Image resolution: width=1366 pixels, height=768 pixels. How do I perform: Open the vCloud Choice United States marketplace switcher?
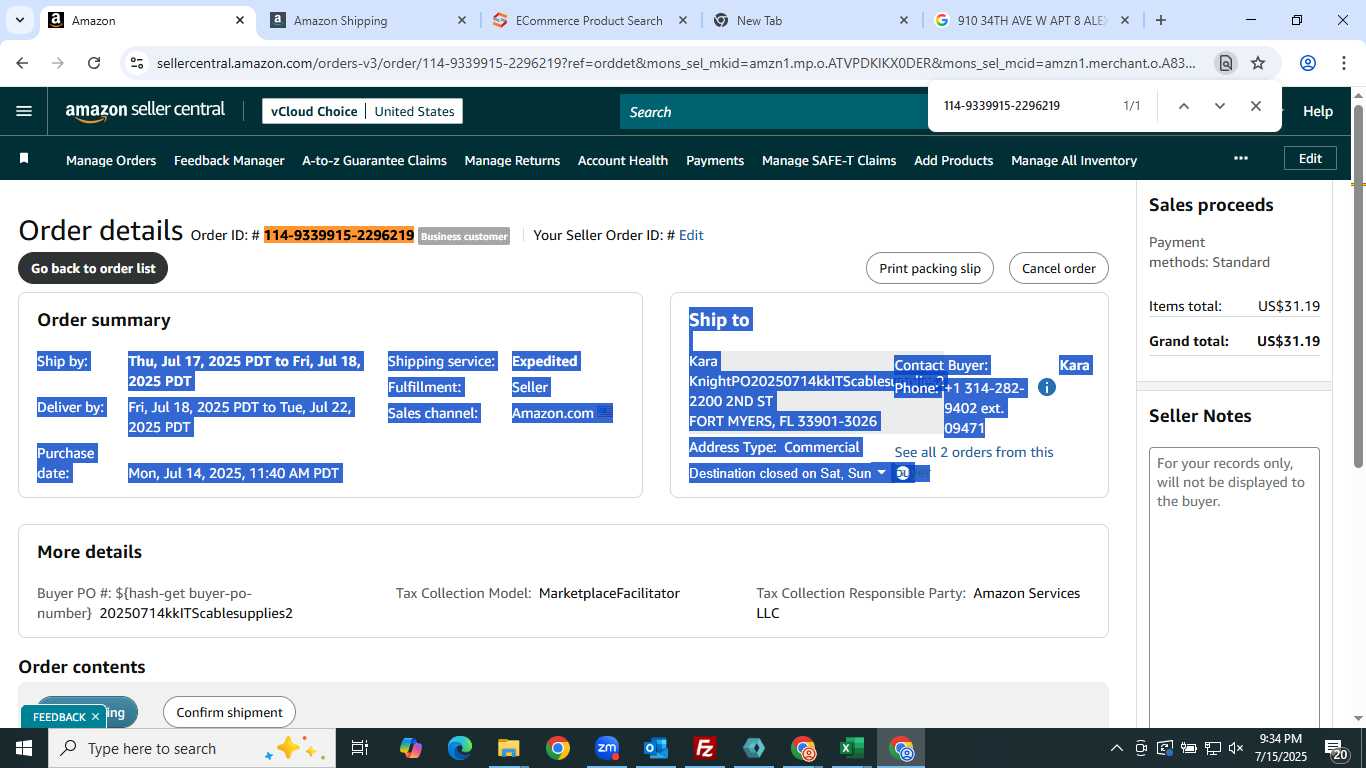coord(362,111)
